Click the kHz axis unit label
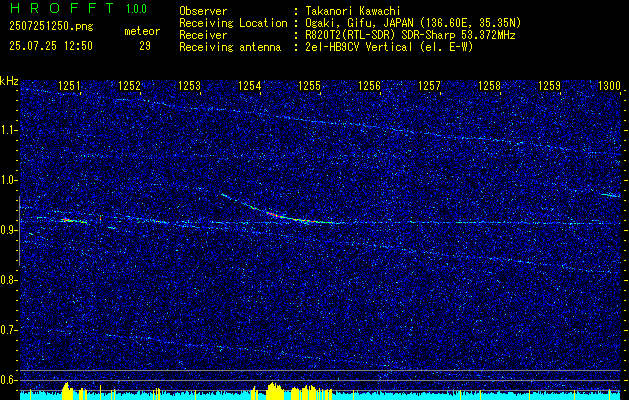Viewport: 629px width, 400px height. [9, 81]
